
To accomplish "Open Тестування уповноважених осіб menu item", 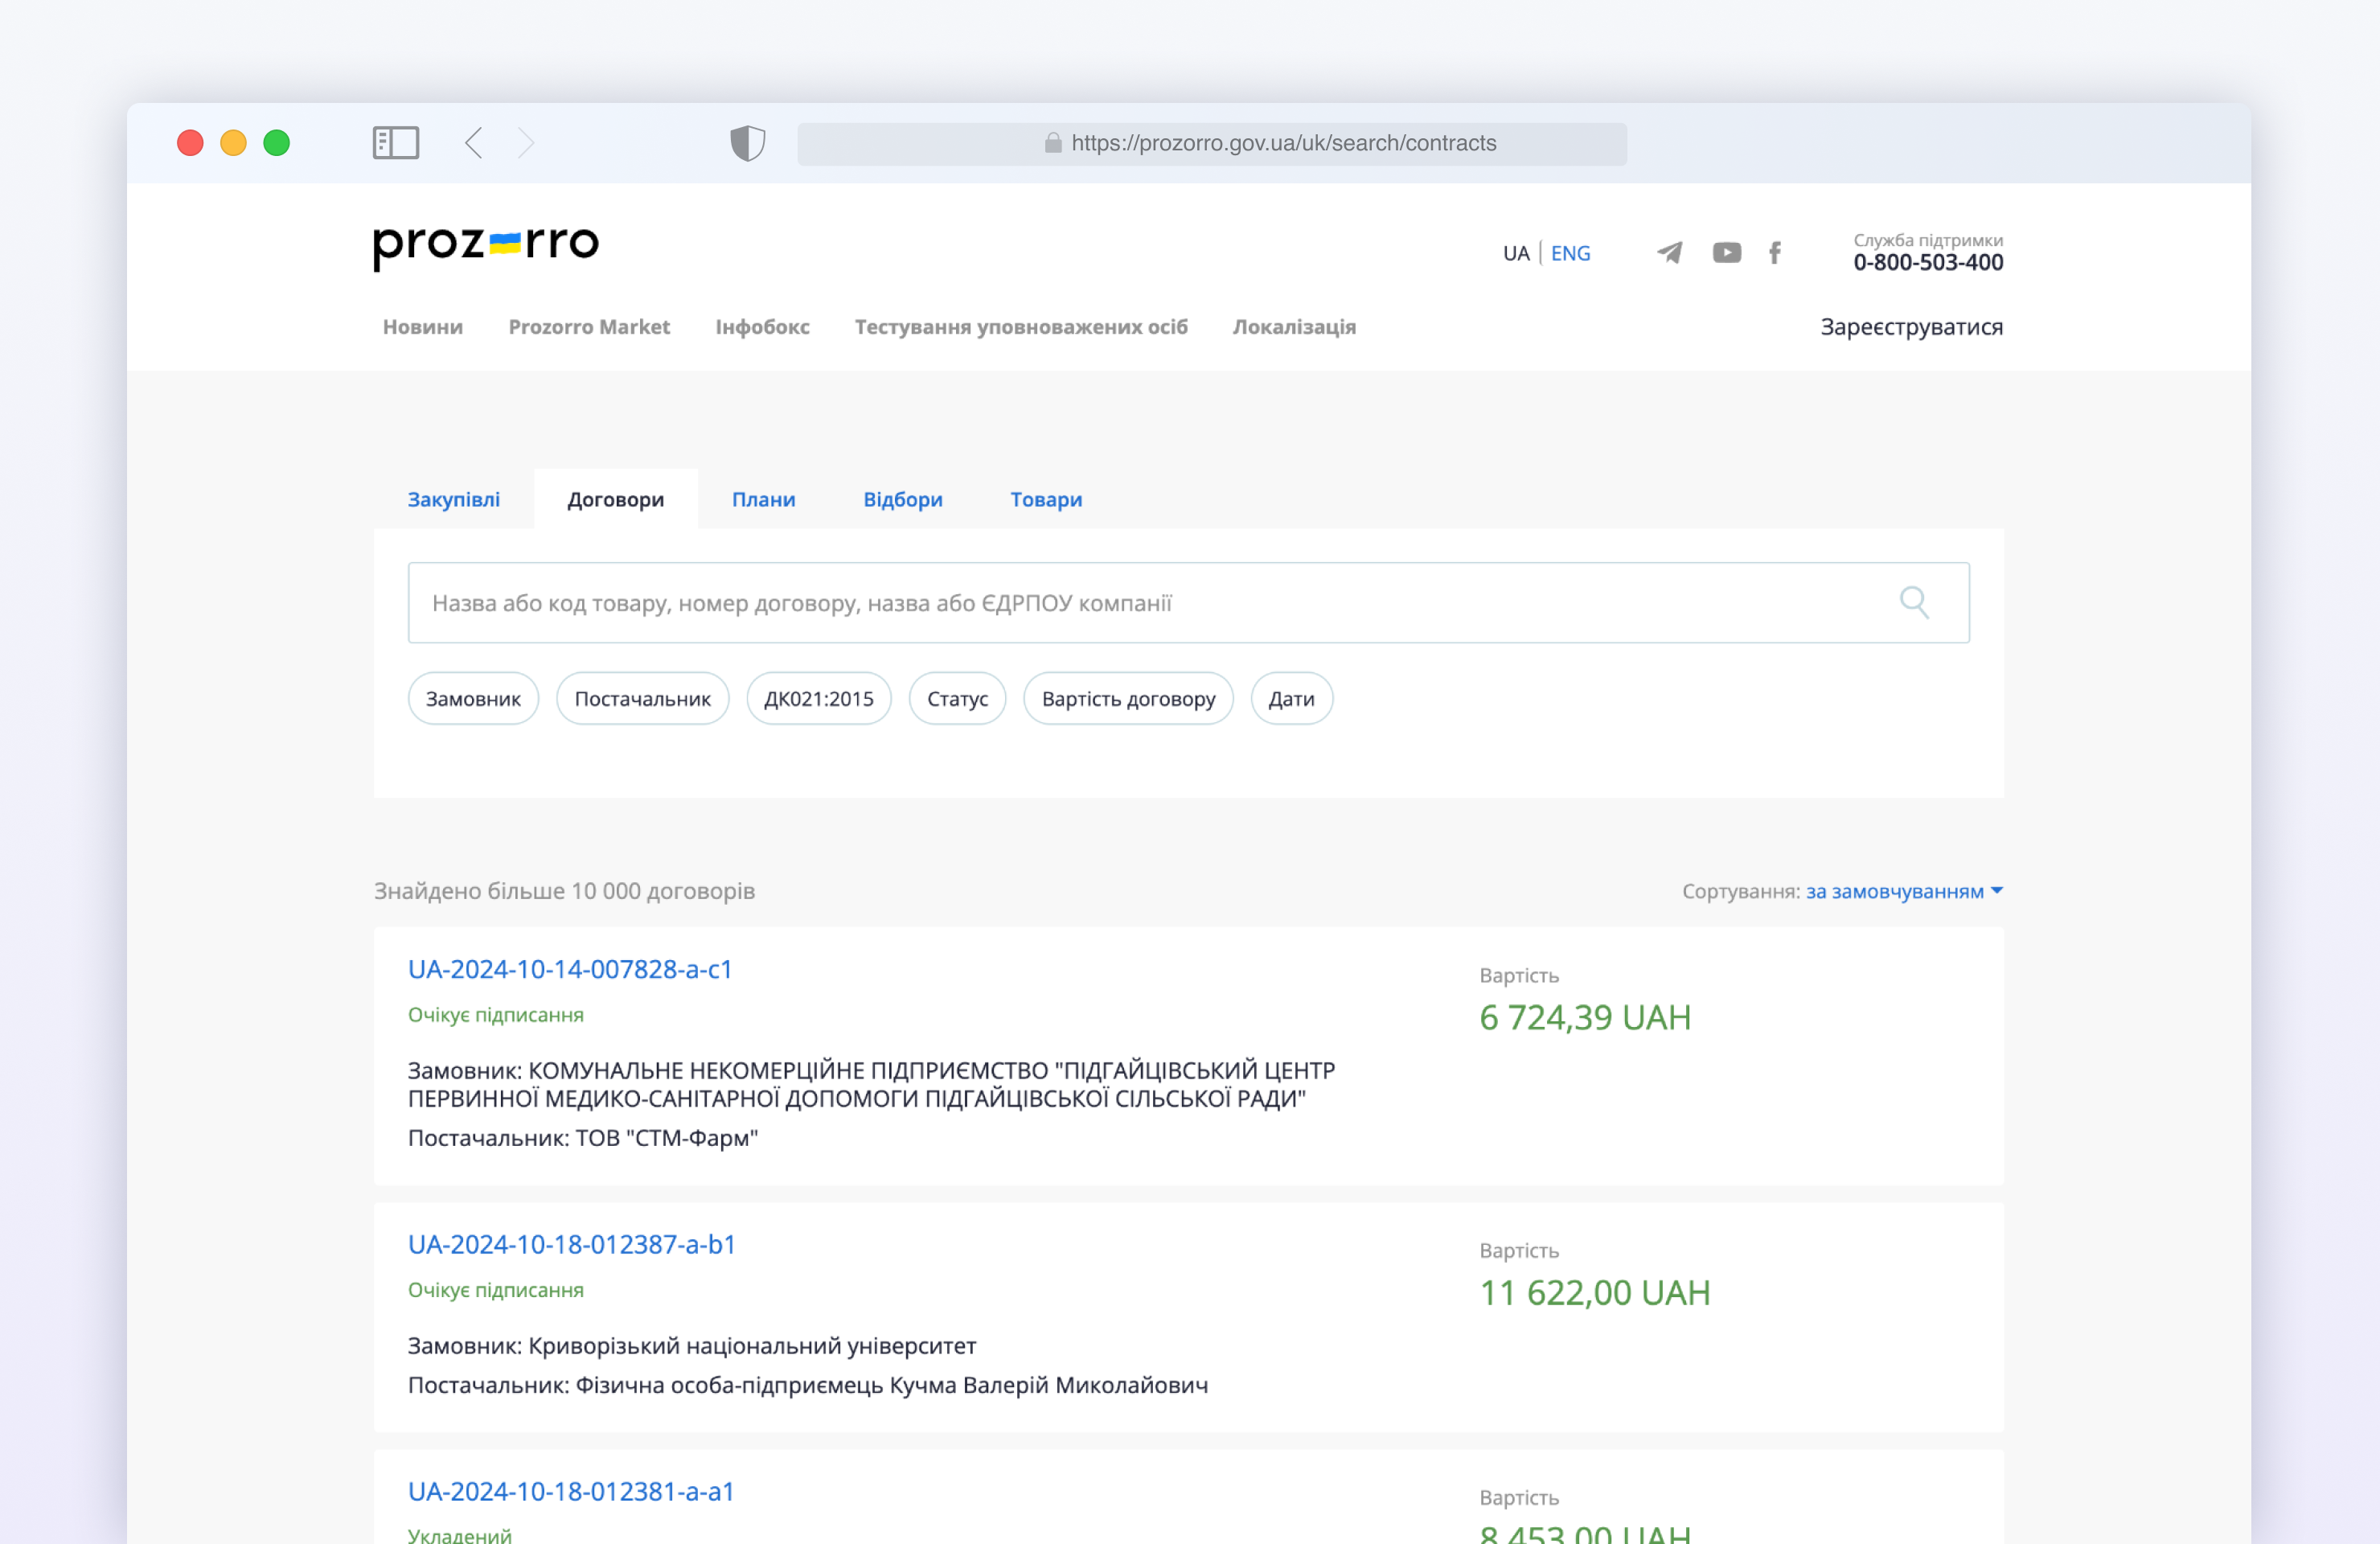I will [1021, 327].
